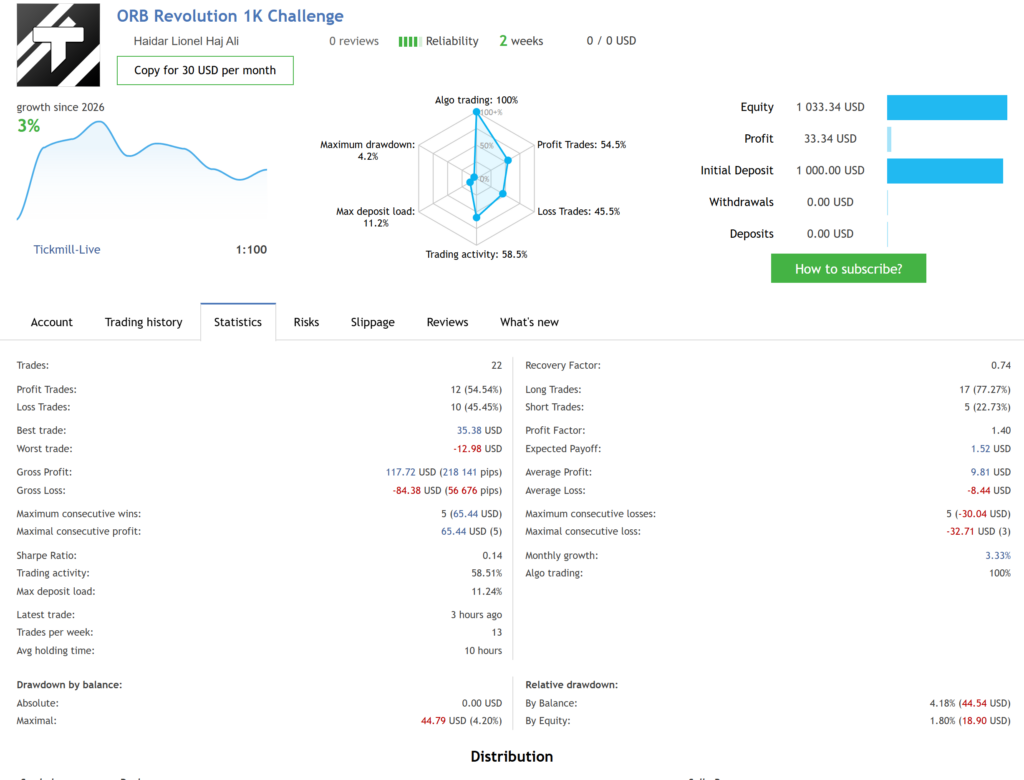1024x780 pixels.
Task: Click the Avg holding time 10 hours value
Action: (483, 651)
